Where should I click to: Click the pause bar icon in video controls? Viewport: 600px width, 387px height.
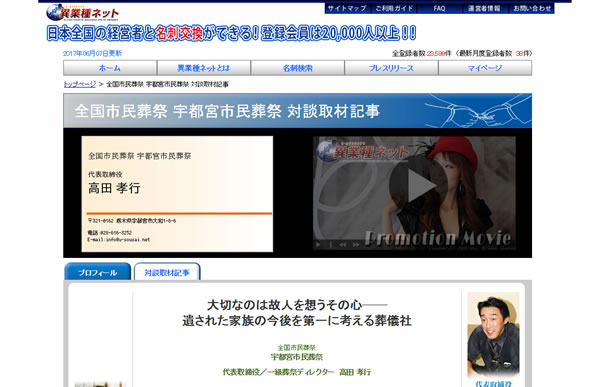pos(331,245)
